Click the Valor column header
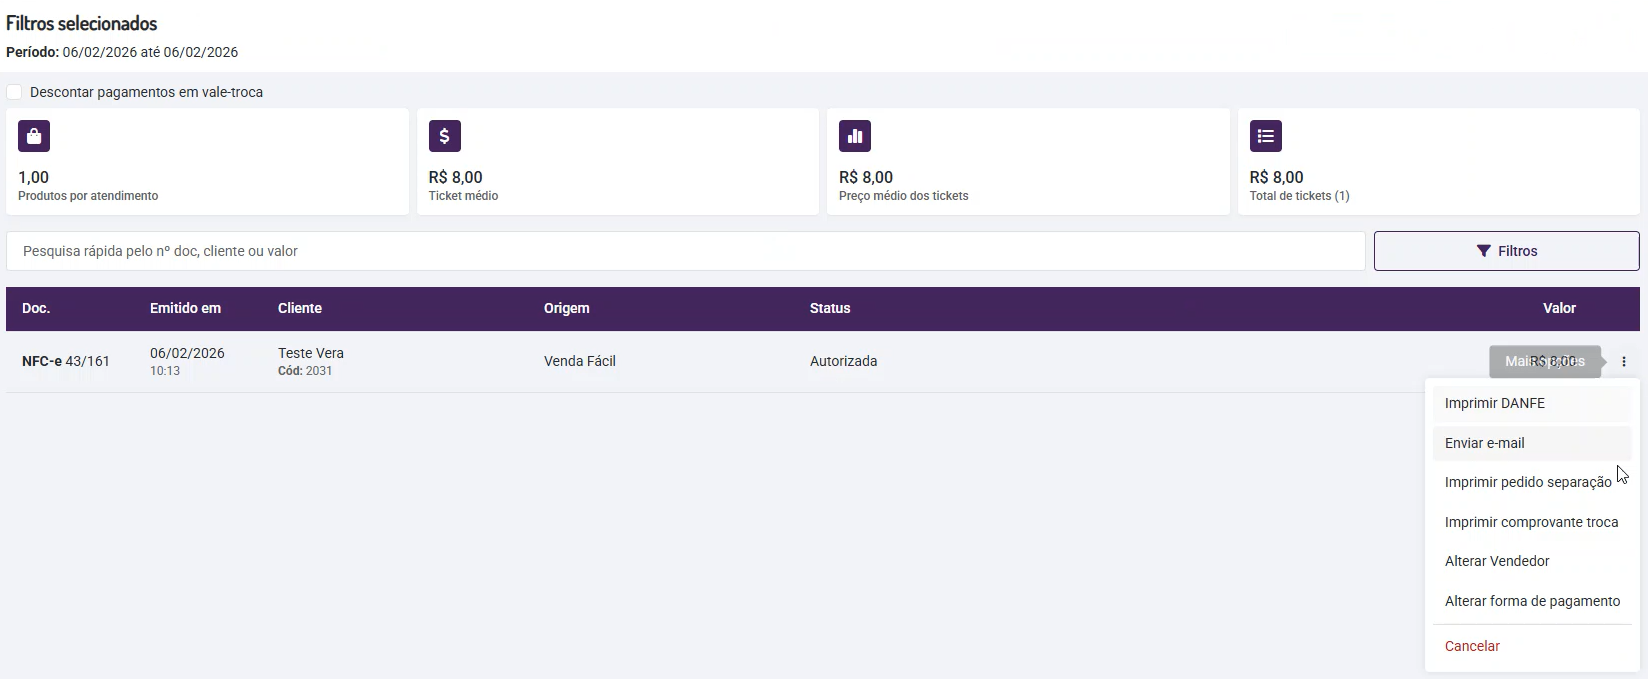The image size is (1648, 679). (1559, 308)
